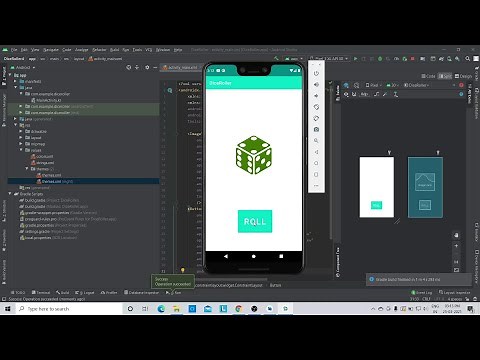Open emulator extended controls (three dots)
Image resolution: width=480 pixels, height=360 pixels.
(316, 186)
